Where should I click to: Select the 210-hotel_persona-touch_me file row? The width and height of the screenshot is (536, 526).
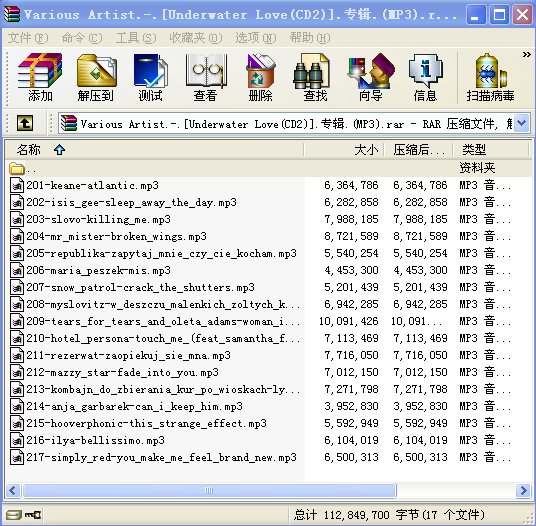pos(267,338)
